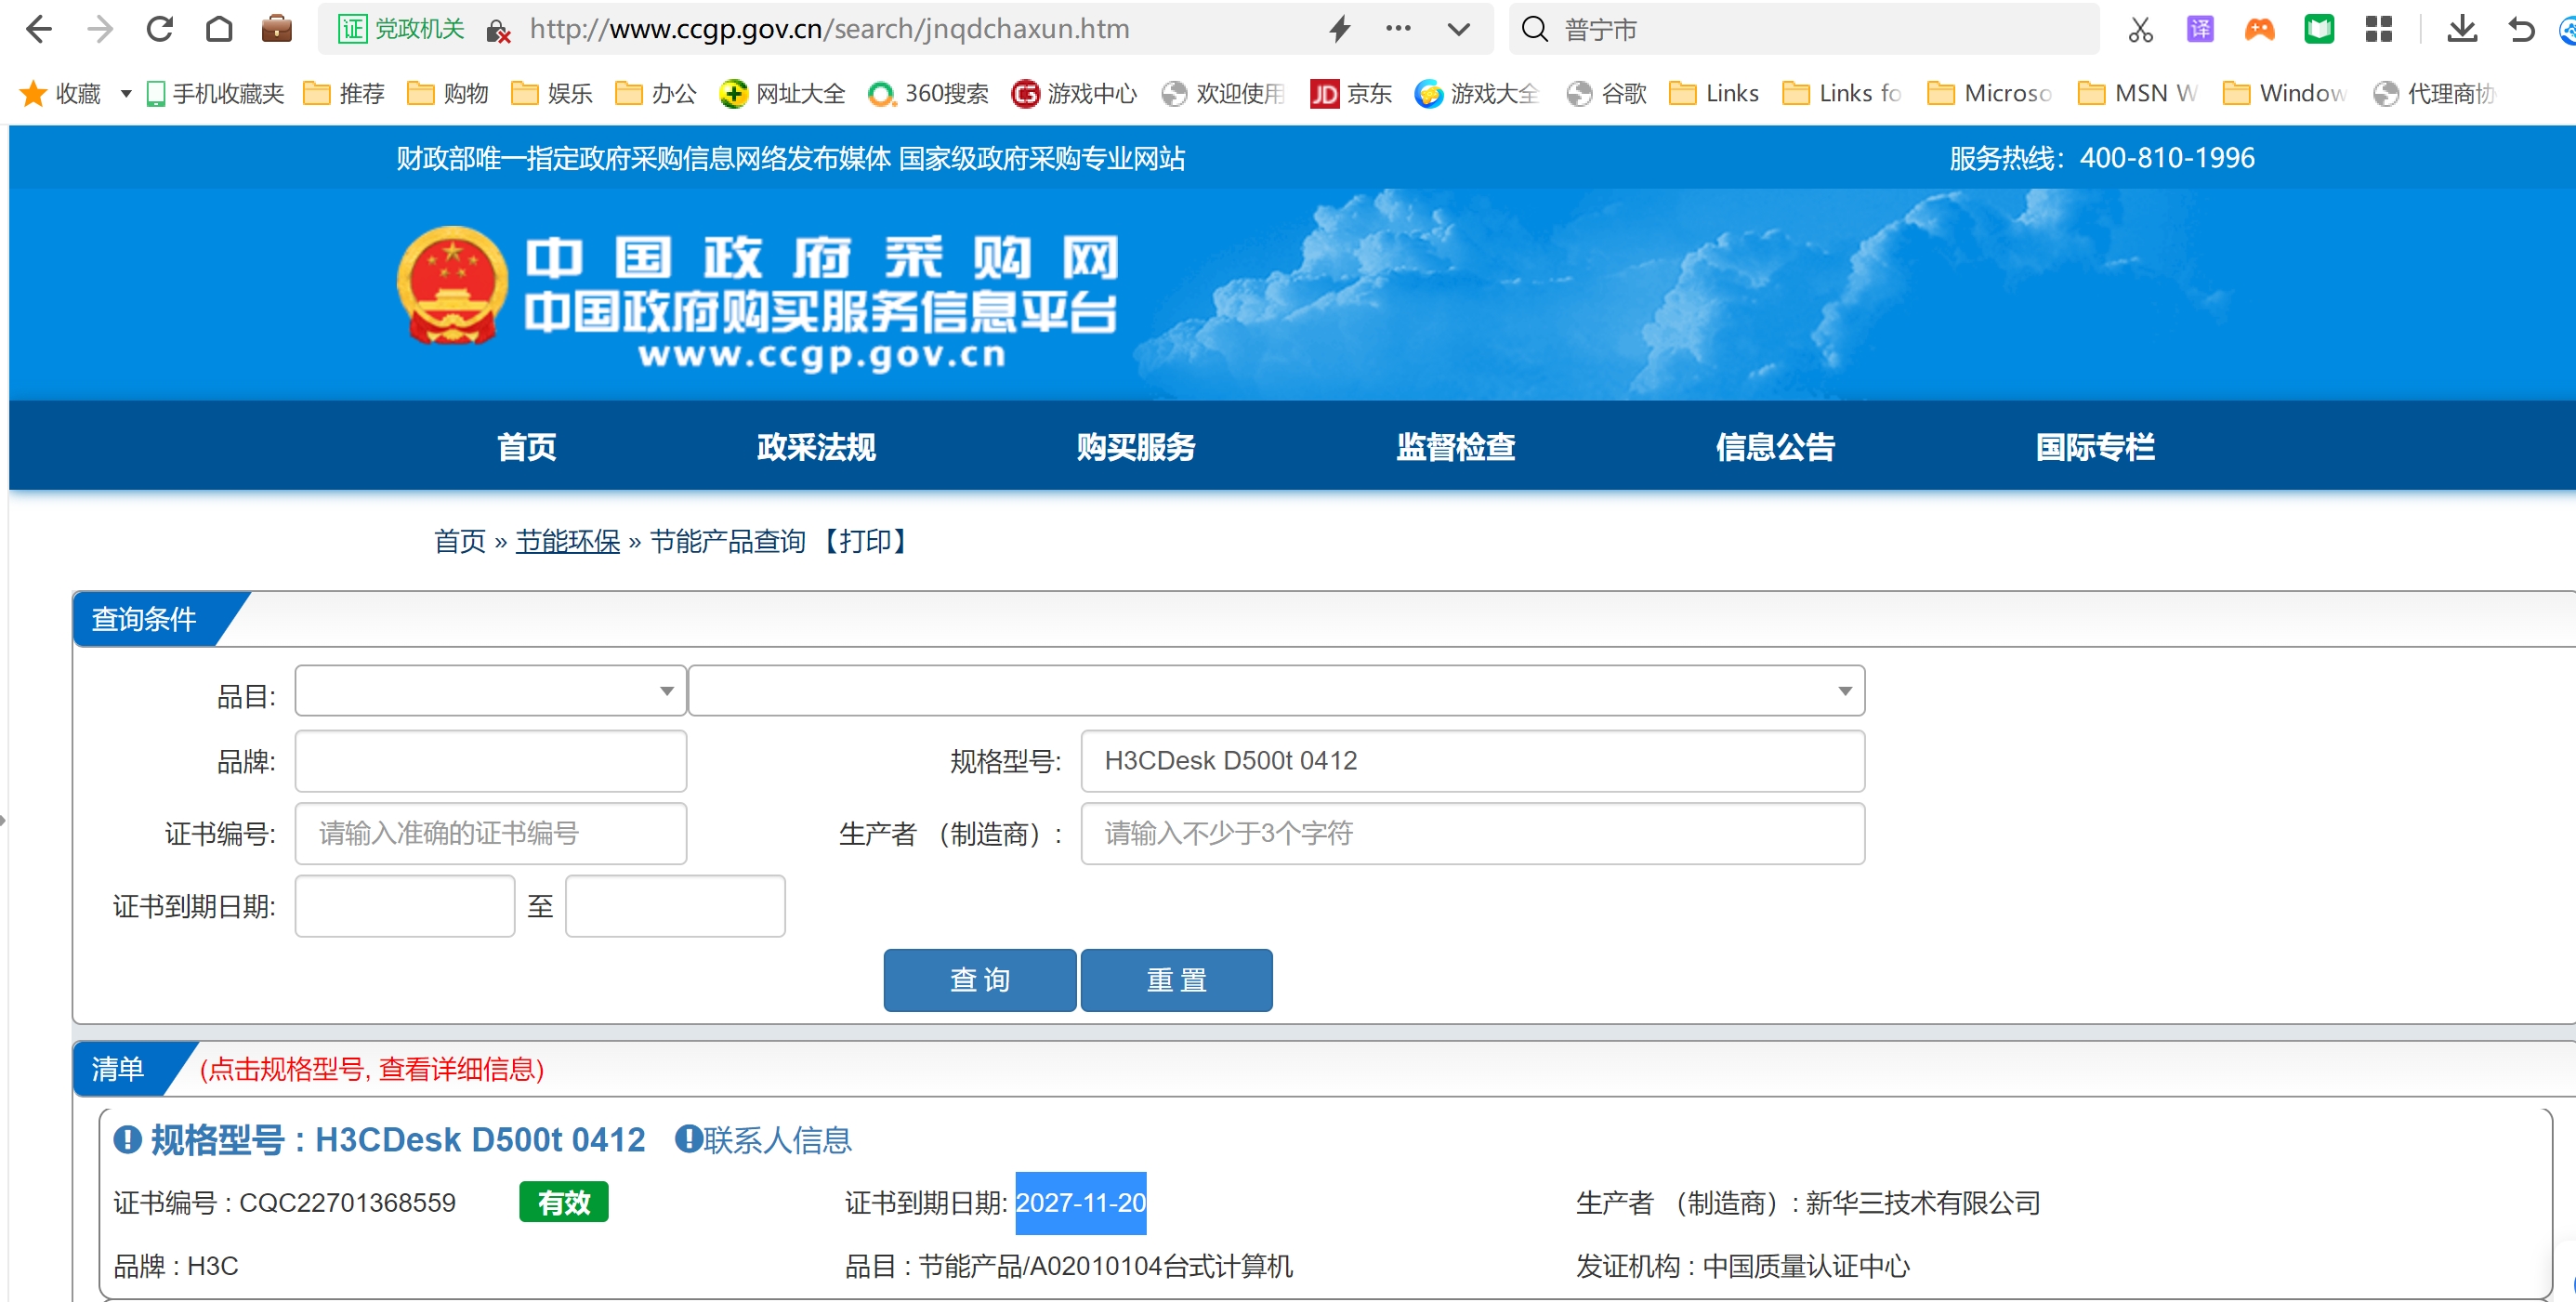The image size is (2576, 1302).
Task: Go back using the browser back arrow
Action: coord(39,29)
